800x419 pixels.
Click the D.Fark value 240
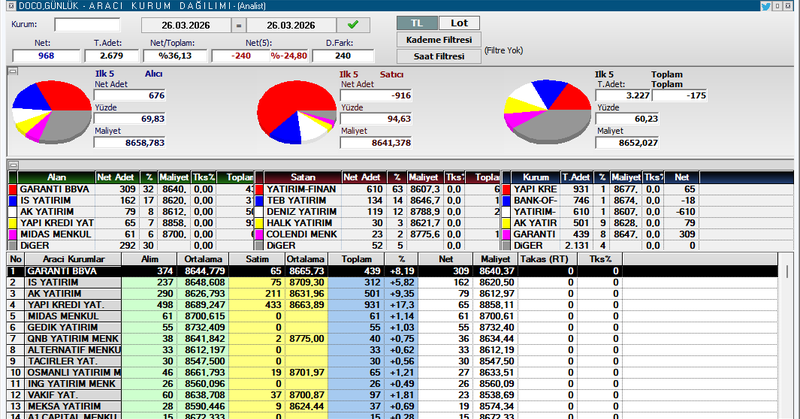pos(343,56)
